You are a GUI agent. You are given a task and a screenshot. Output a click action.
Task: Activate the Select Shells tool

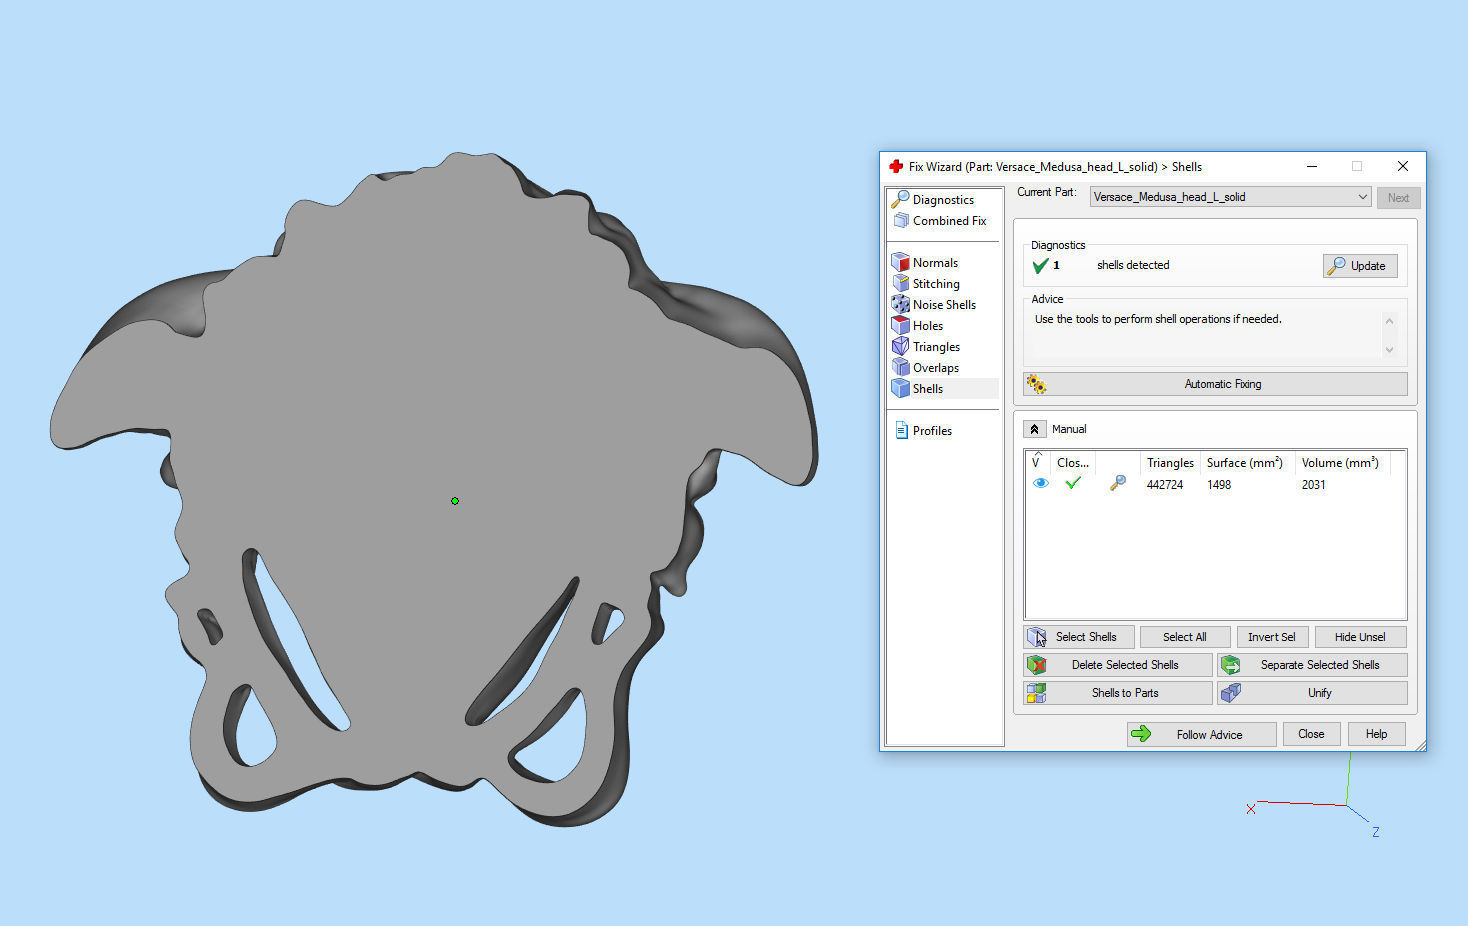pyautogui.click(x=1079, y=637)
